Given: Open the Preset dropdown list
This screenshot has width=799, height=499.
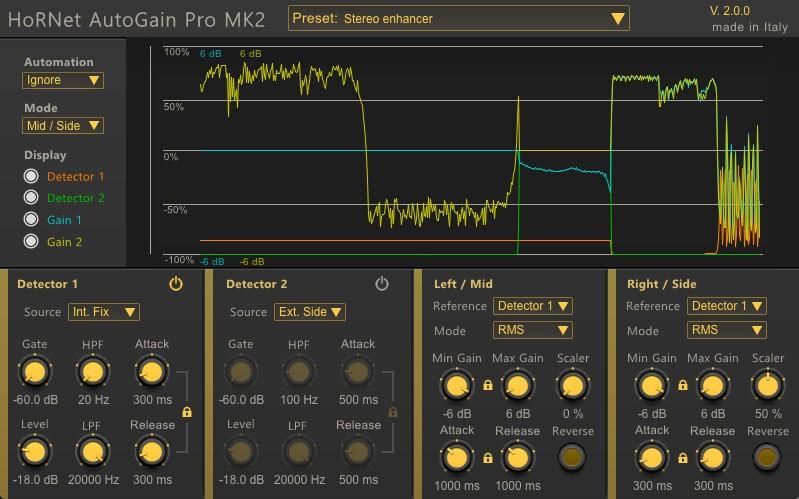Looking at the screenshot, I should pos(459,18).
